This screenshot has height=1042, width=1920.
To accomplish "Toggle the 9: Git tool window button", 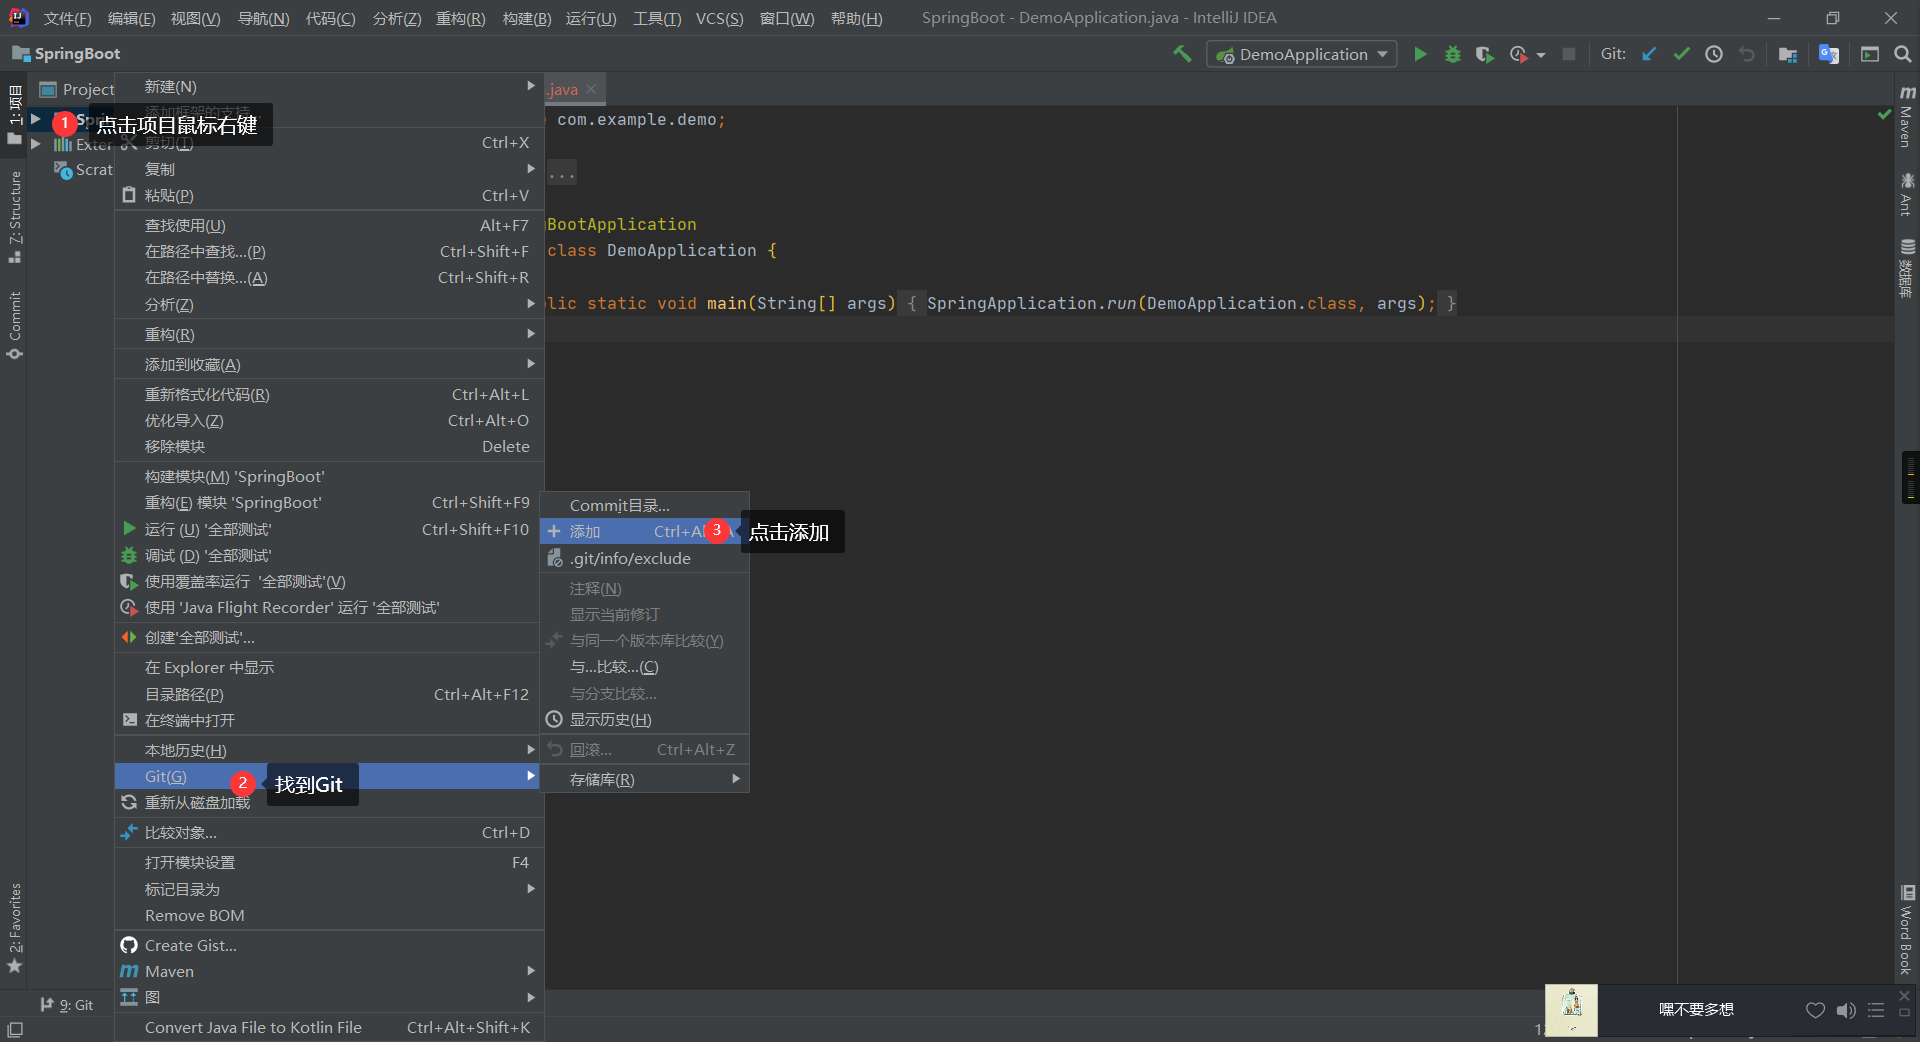I will [67, 1005].
